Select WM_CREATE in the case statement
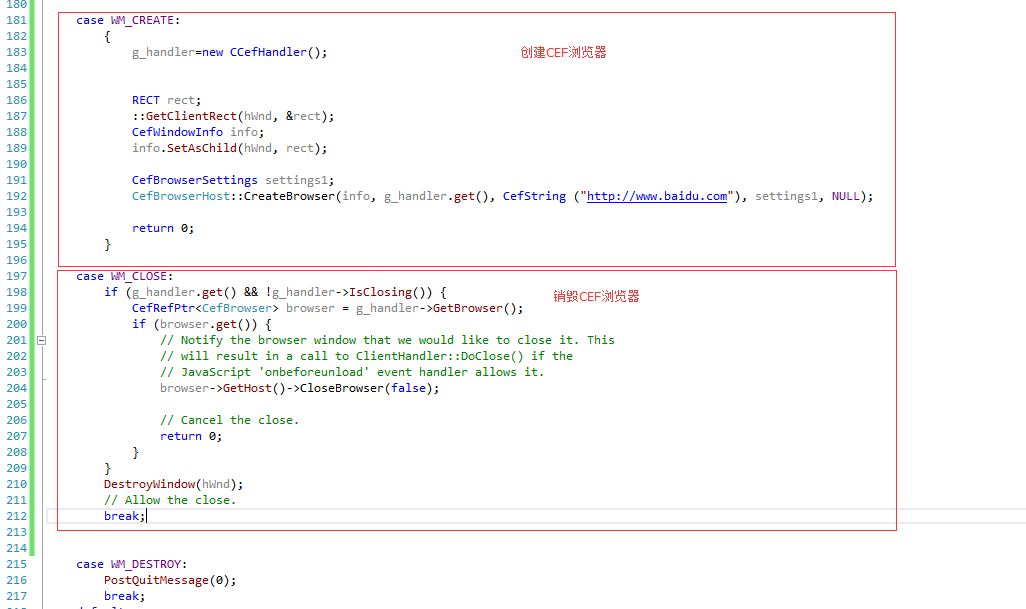 pos(142,20)
